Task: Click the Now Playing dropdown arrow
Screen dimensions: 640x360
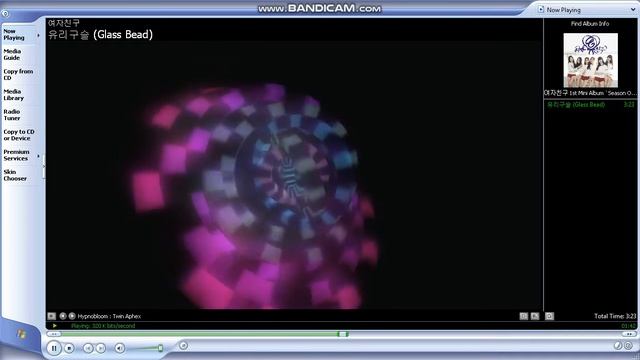Action: (633, 10)
